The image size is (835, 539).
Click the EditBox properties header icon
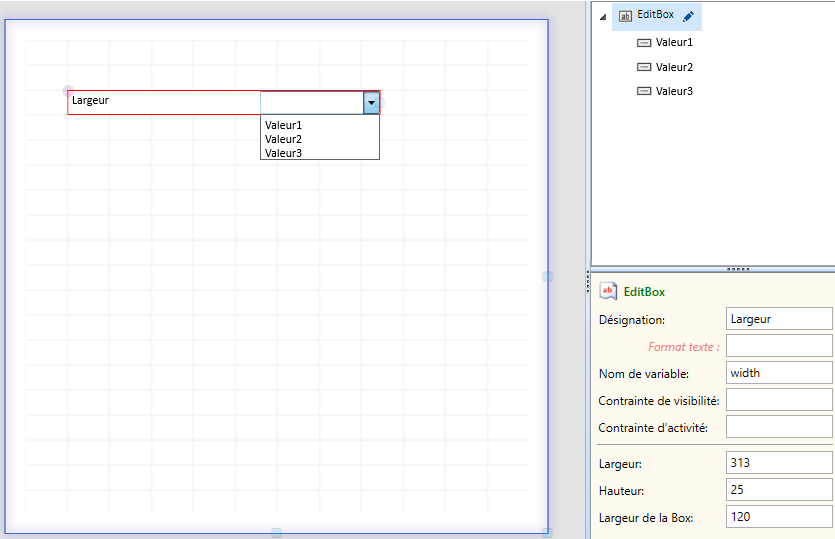tap(608, 291)
